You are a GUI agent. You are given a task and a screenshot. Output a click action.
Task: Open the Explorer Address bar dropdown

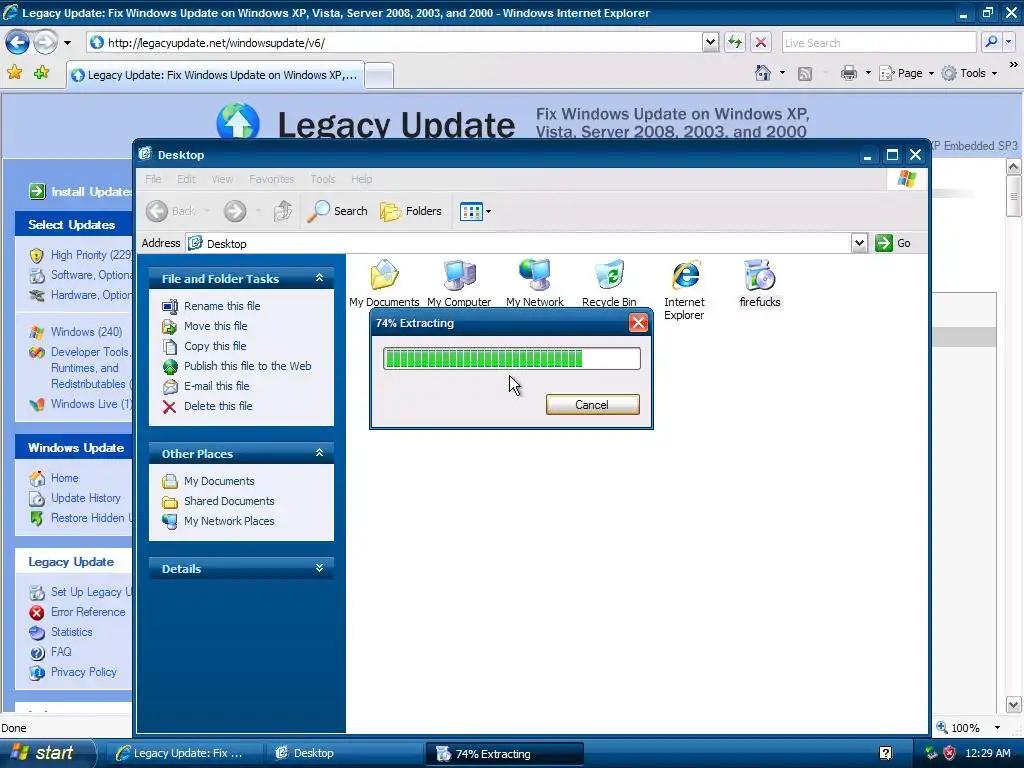point(859,243)
